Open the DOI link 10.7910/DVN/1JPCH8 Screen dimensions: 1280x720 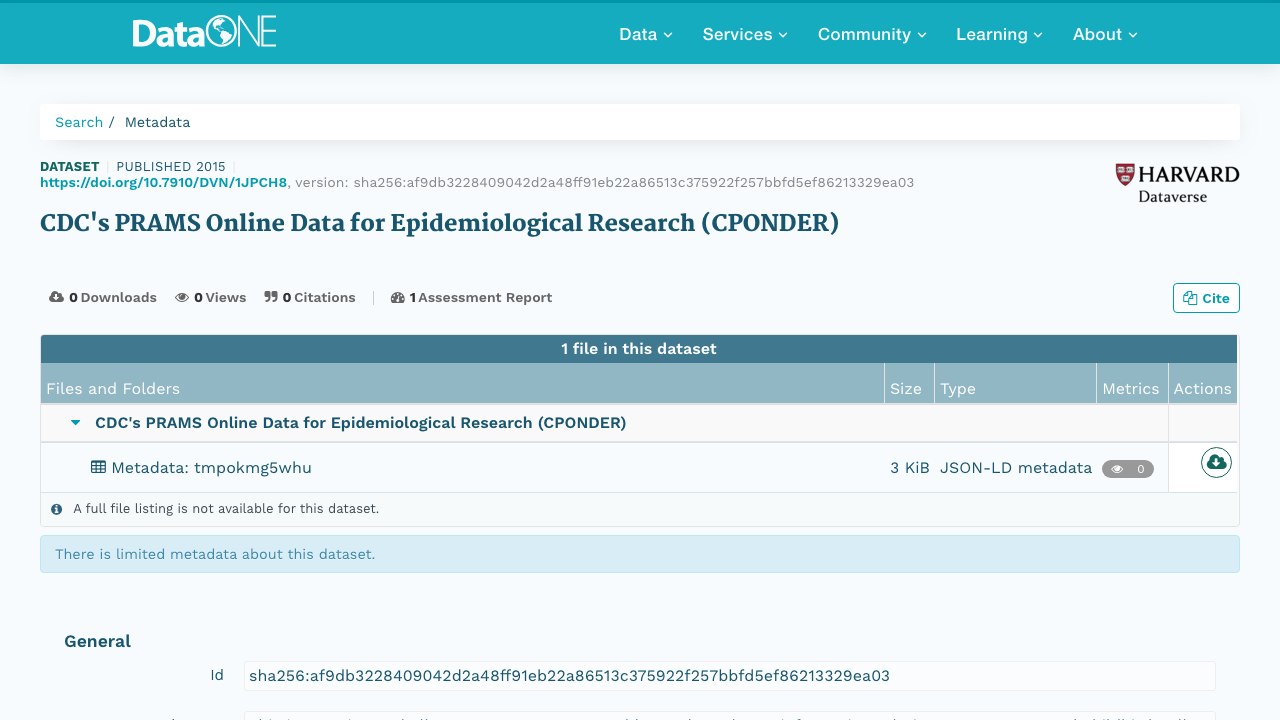tap(164, 182)
